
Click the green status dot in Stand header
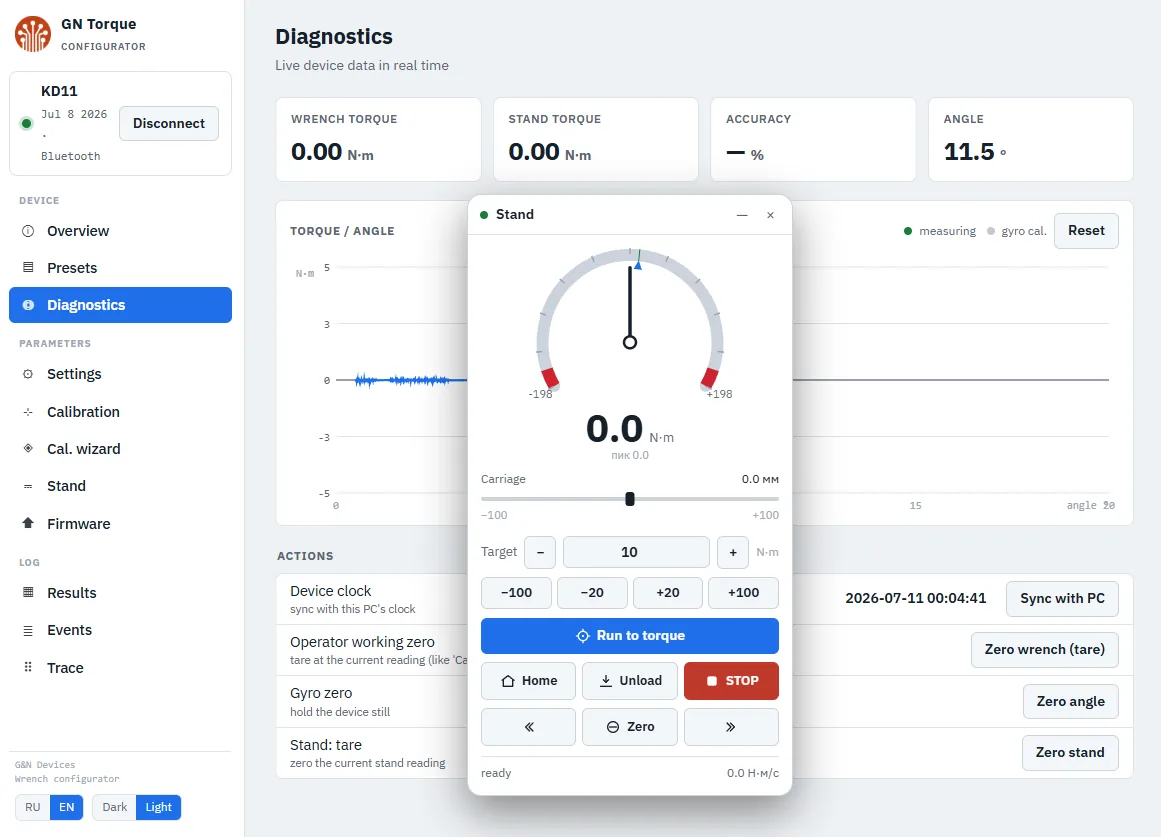pyautogui.click(x=484, y=215)
